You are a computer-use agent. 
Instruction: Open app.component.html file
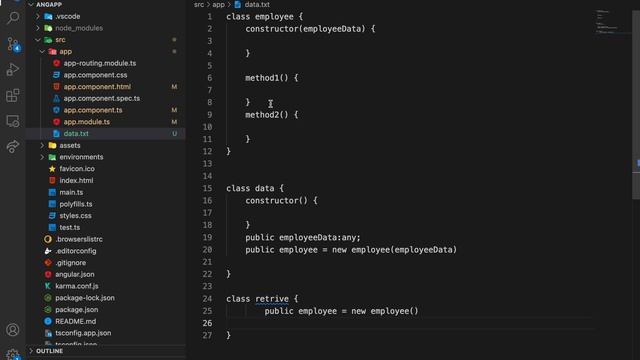[97, 87]
